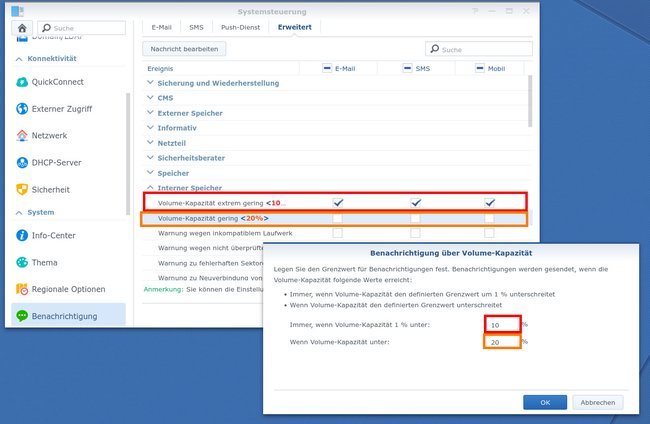The width and height of the screenshot is (650, 424).
Task: Click magnifier icon in event search box
Action: [x=434, y=49]
